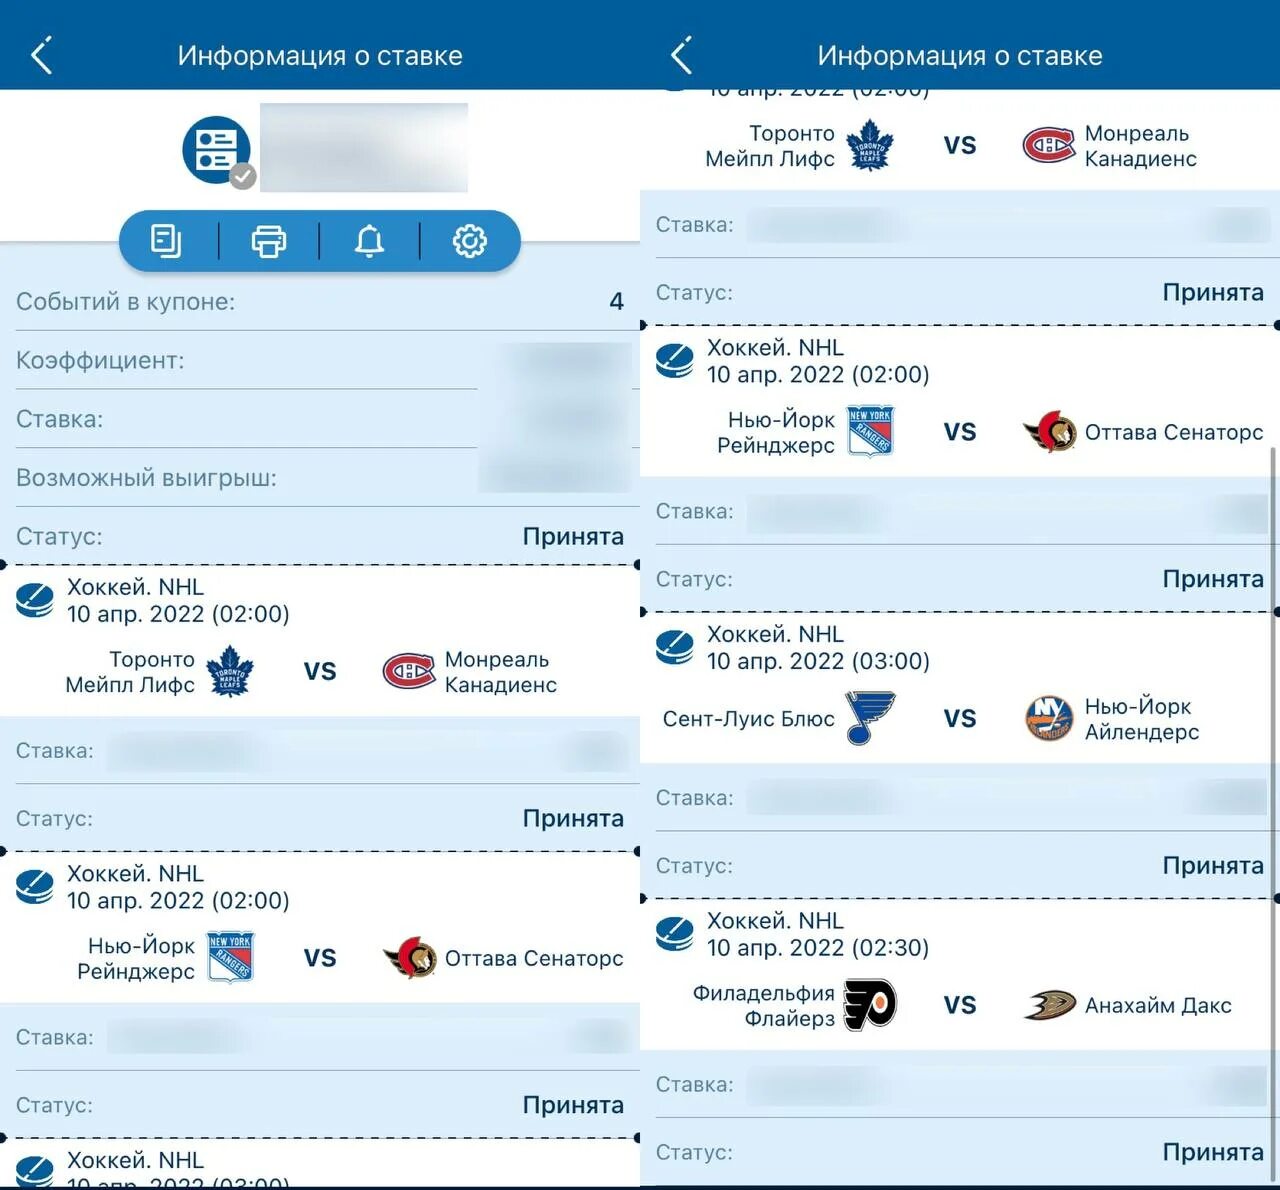Click '10 апр. 2022 (03:00)' date in right panel

coord(818,661)
